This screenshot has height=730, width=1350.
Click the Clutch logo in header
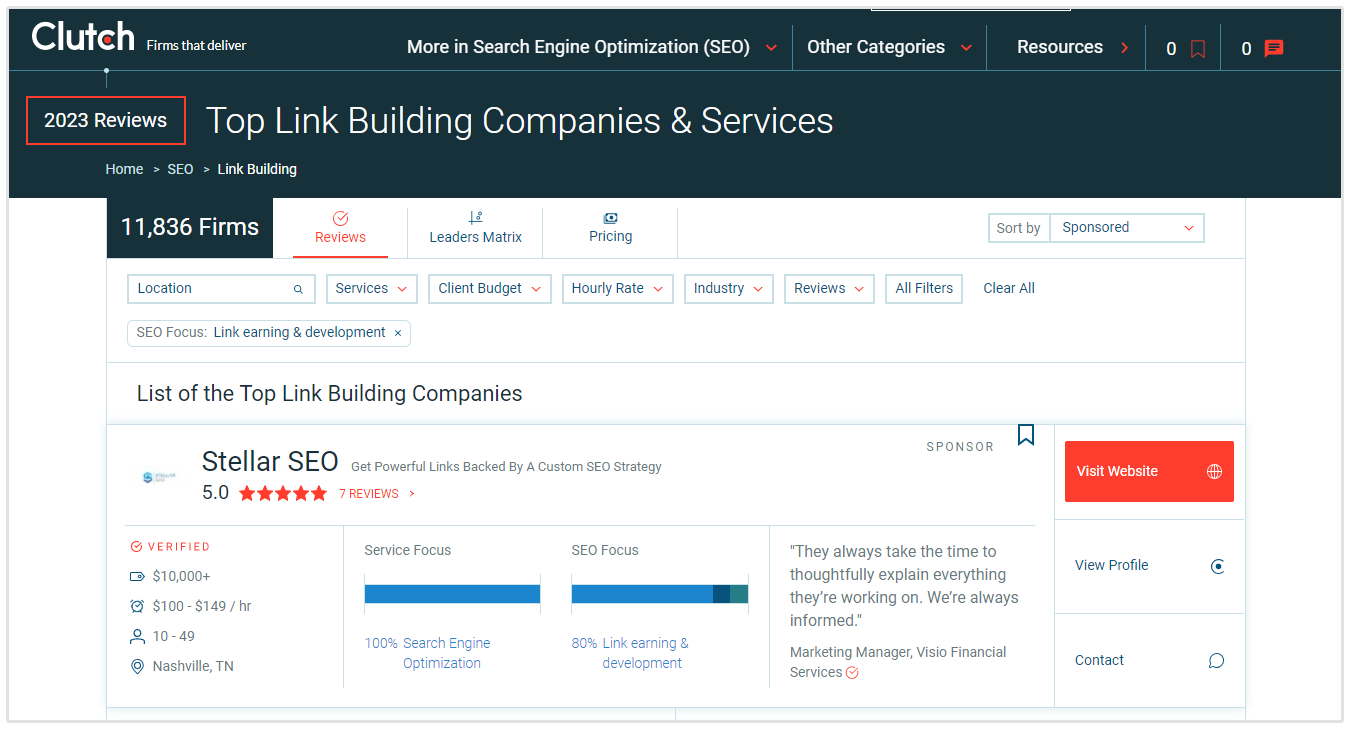(x=83, y=38)
